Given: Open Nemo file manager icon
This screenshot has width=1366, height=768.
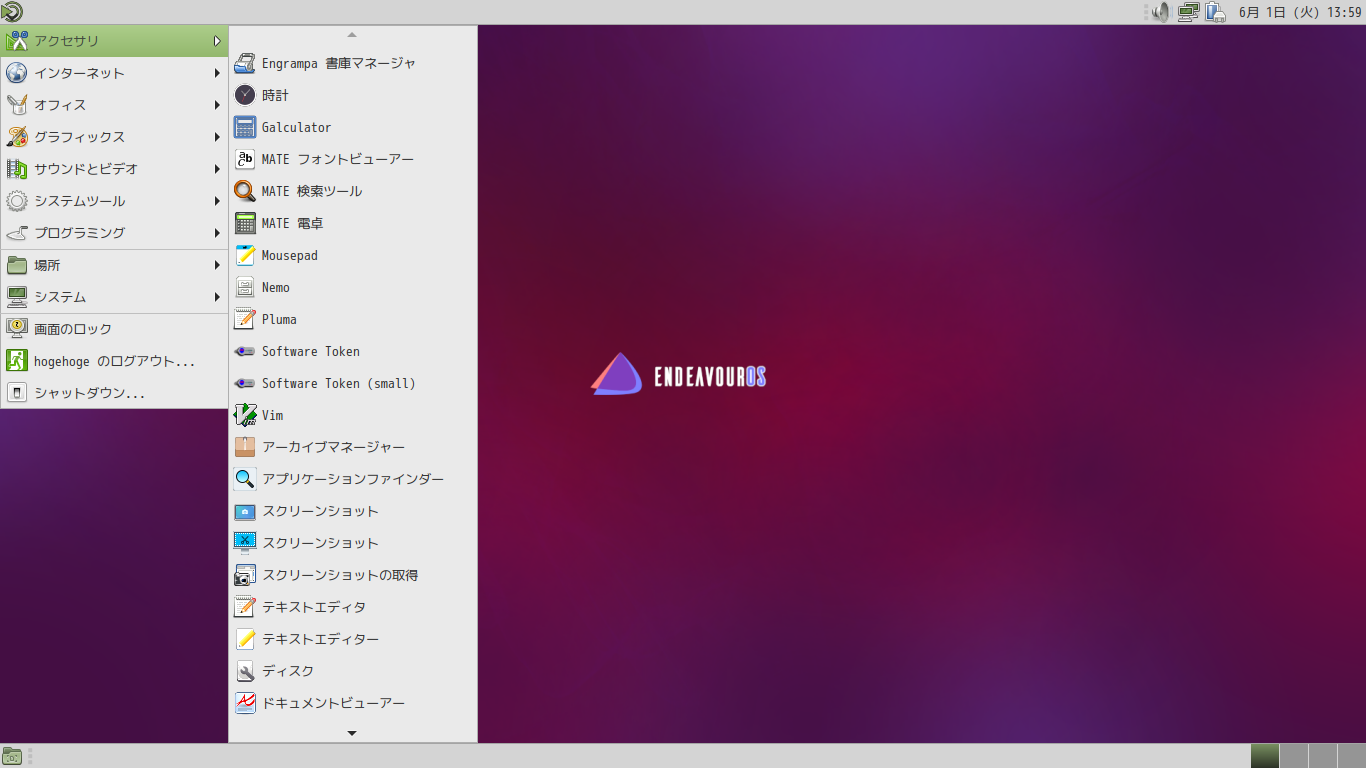Looking at the screenshot, I should (245, 287).
